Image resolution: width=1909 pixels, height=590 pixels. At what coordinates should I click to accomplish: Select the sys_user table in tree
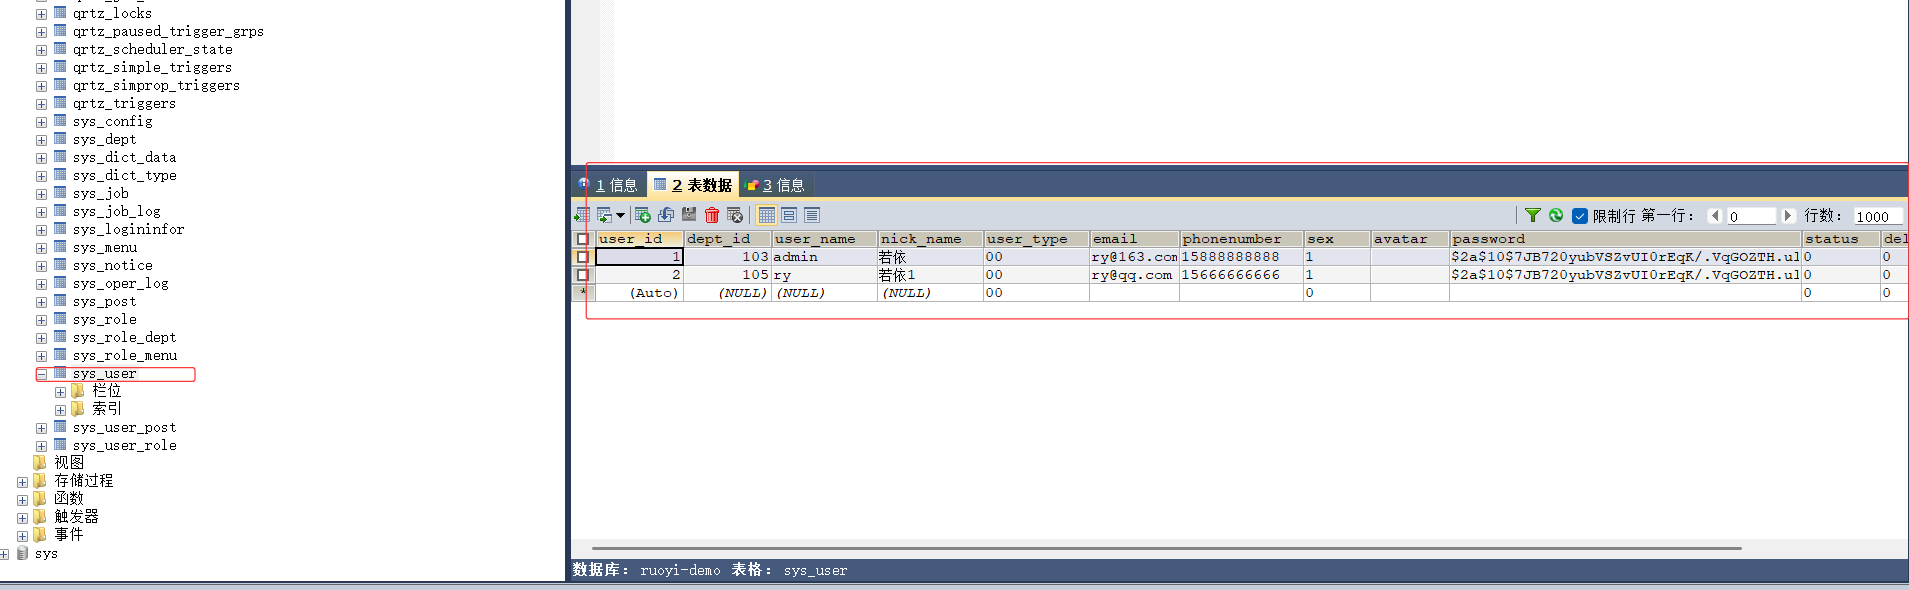pos(104,374)
